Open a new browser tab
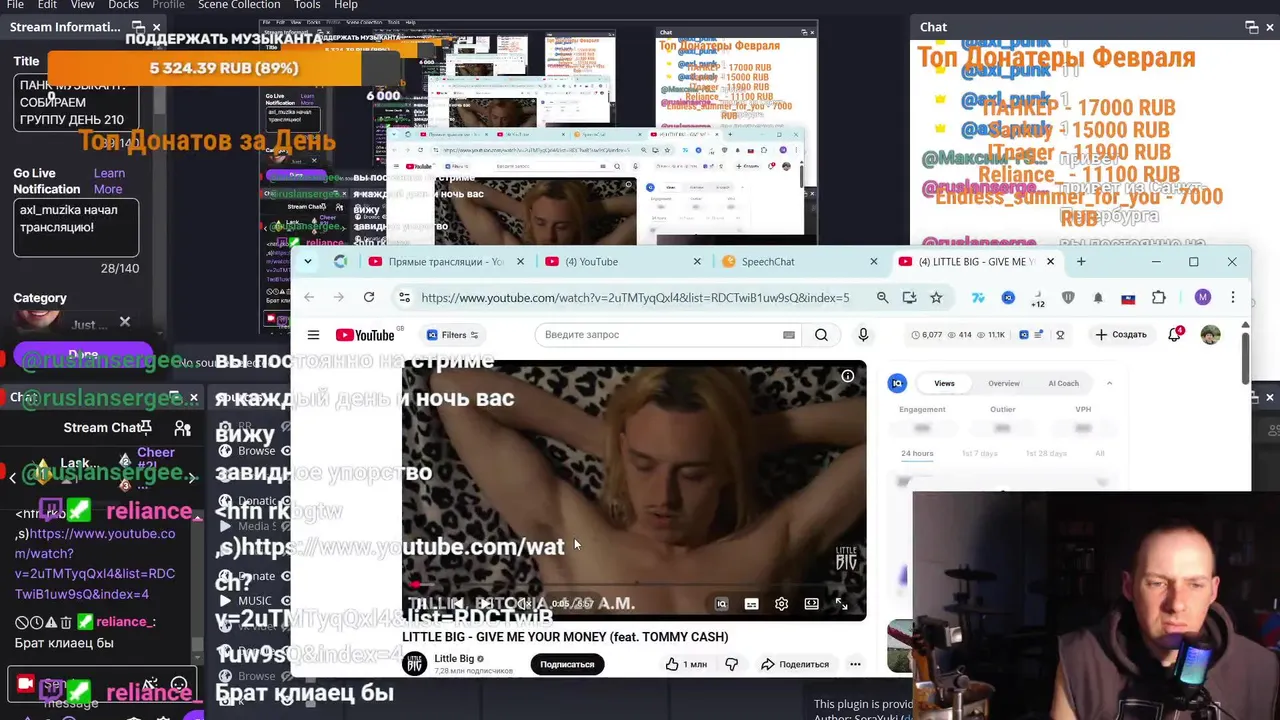This screenshot has width=1280, height=720. click(x=1081, y=261)
